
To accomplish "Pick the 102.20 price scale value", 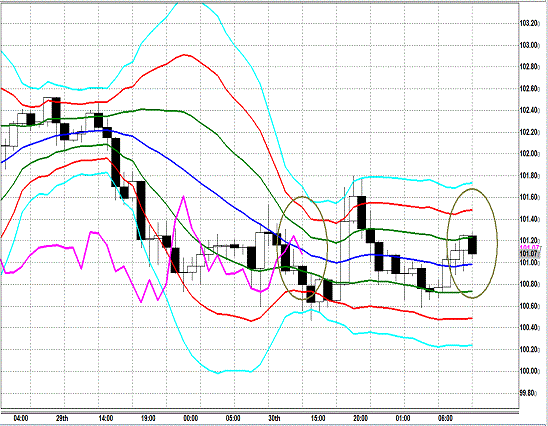I will [x=530, y=132].
